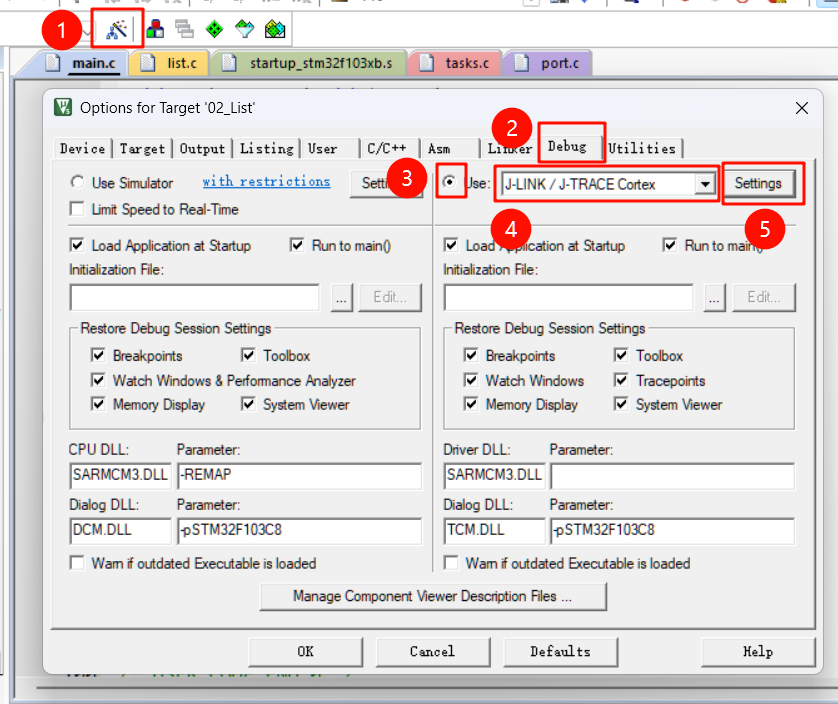Toggle simulator Toolbox checkbox

[248, 355]
